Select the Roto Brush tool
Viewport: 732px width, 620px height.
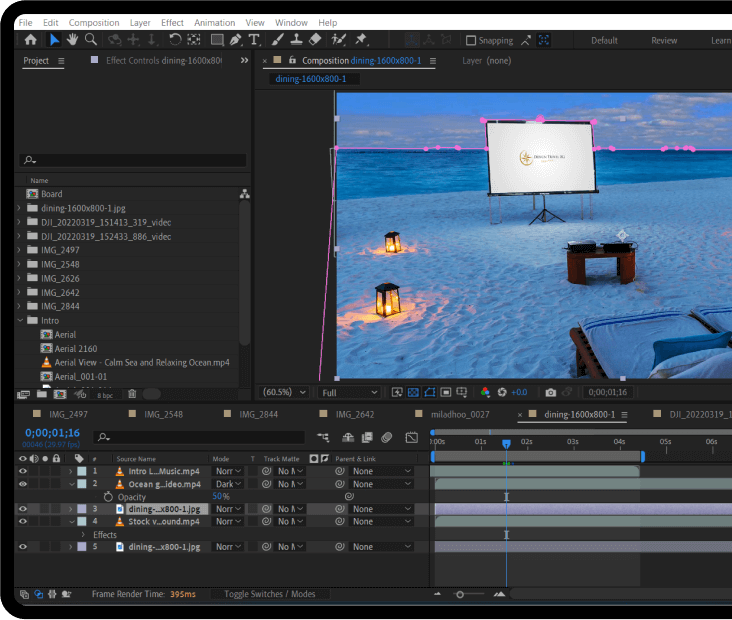tap(338, 40)
